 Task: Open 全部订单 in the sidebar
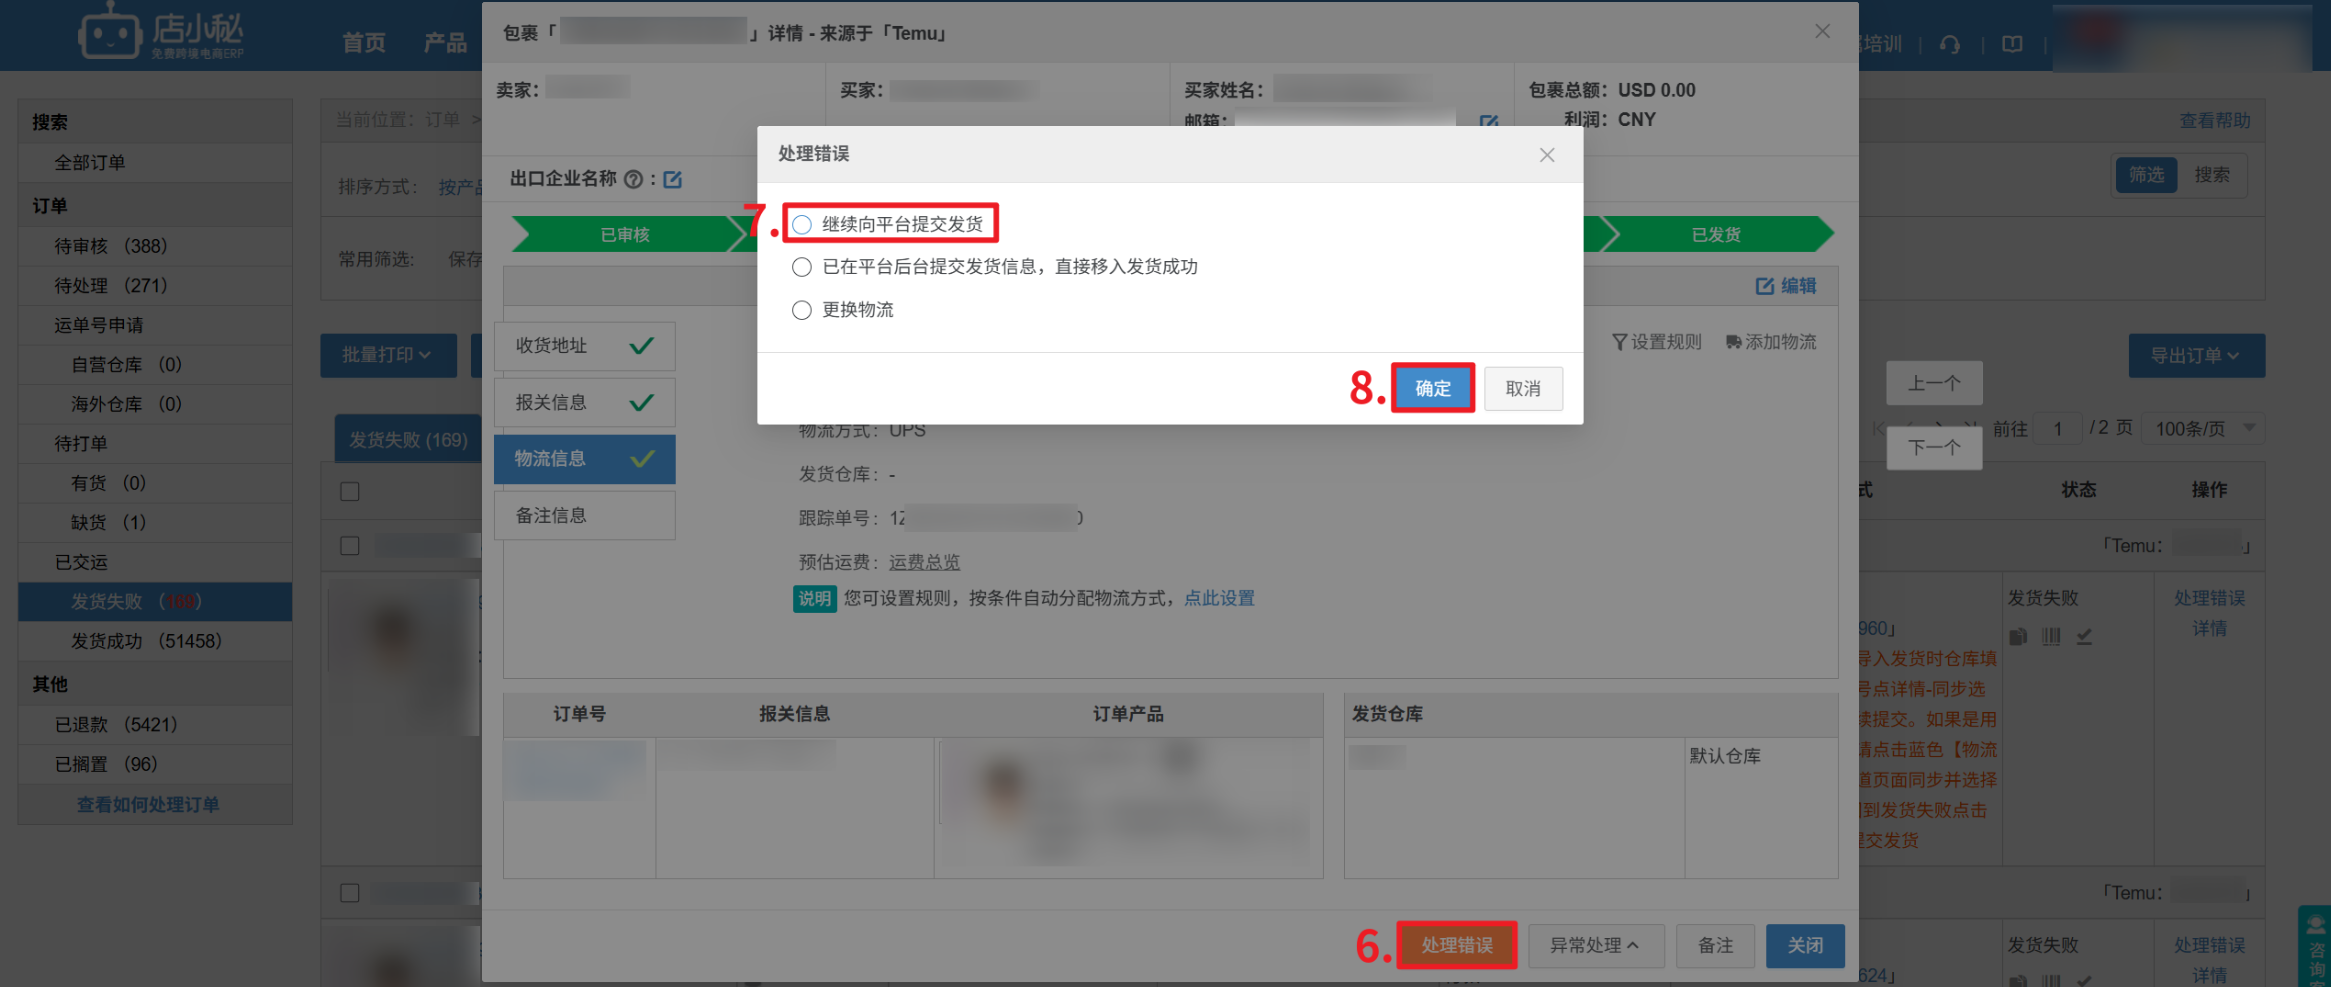pyautogui.click(x=155, y=163)
